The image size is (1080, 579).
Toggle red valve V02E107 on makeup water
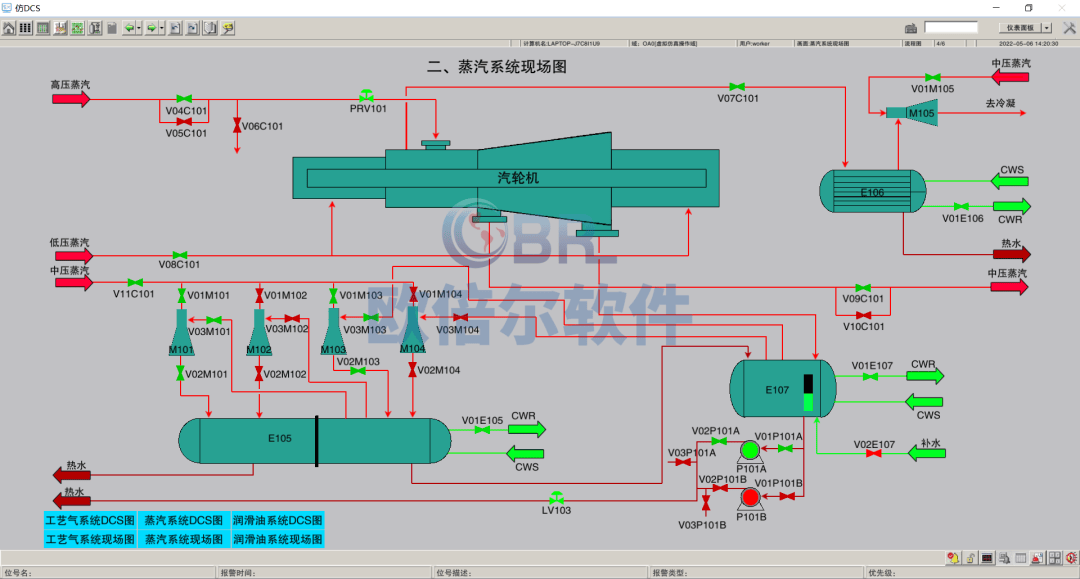873,453
